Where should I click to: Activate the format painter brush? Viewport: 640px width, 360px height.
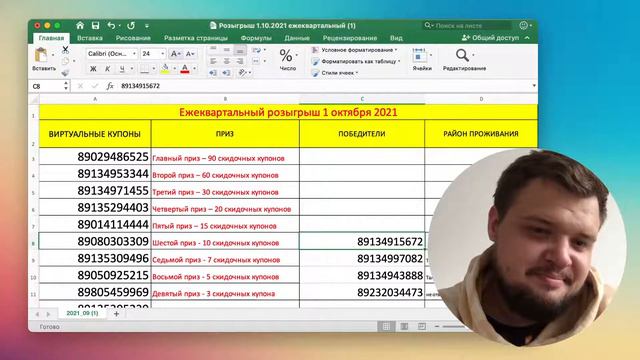tap(65, 73)
